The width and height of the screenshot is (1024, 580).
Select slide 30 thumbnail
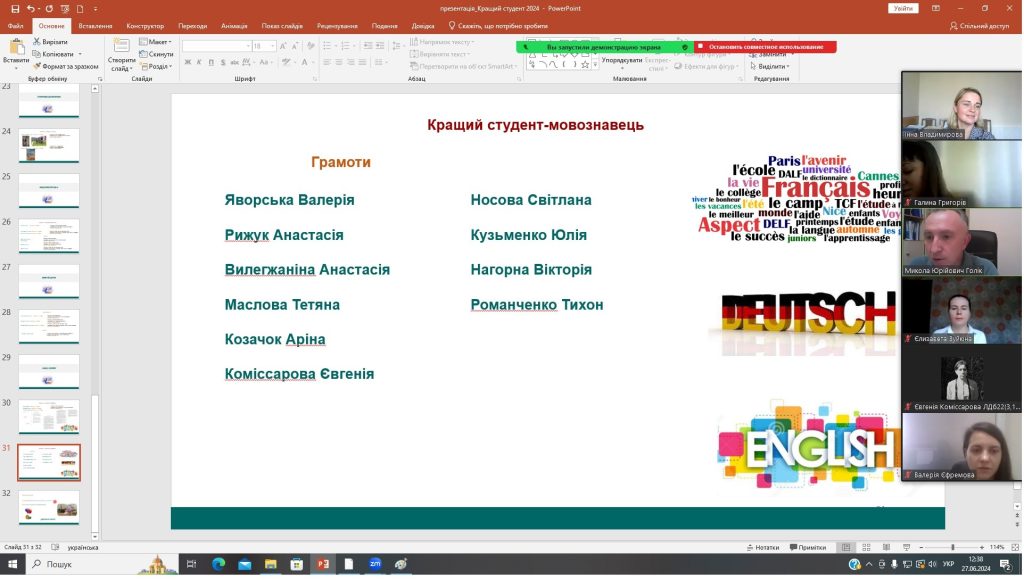pos(49,417)
